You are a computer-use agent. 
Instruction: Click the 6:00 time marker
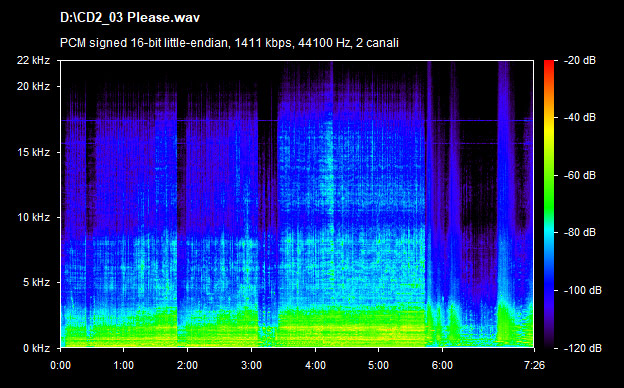coord(442,365)
